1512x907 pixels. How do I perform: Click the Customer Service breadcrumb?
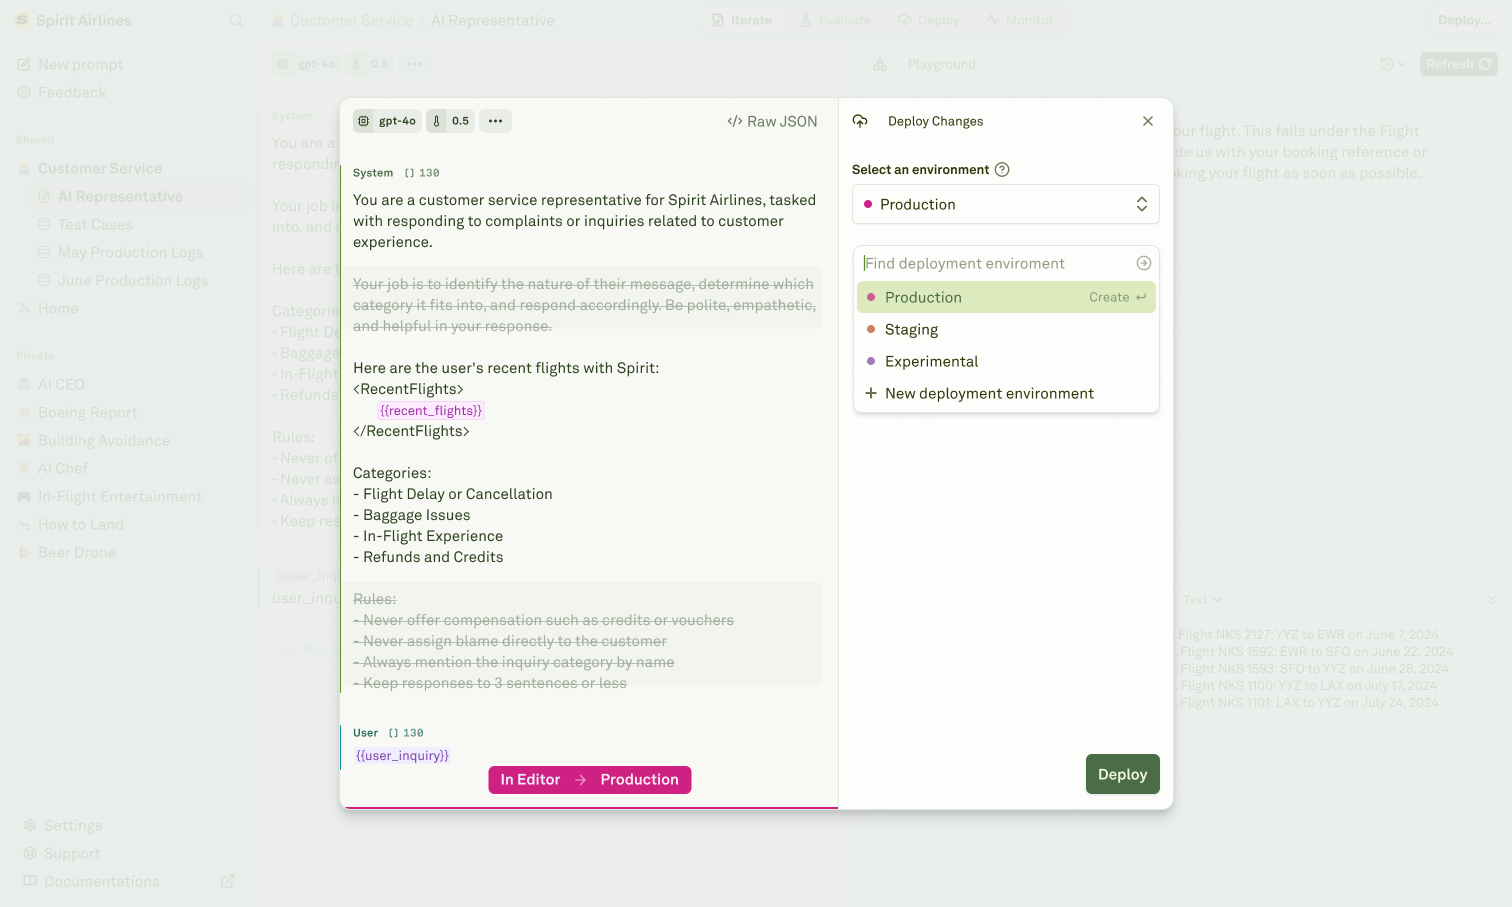point(351,20)
